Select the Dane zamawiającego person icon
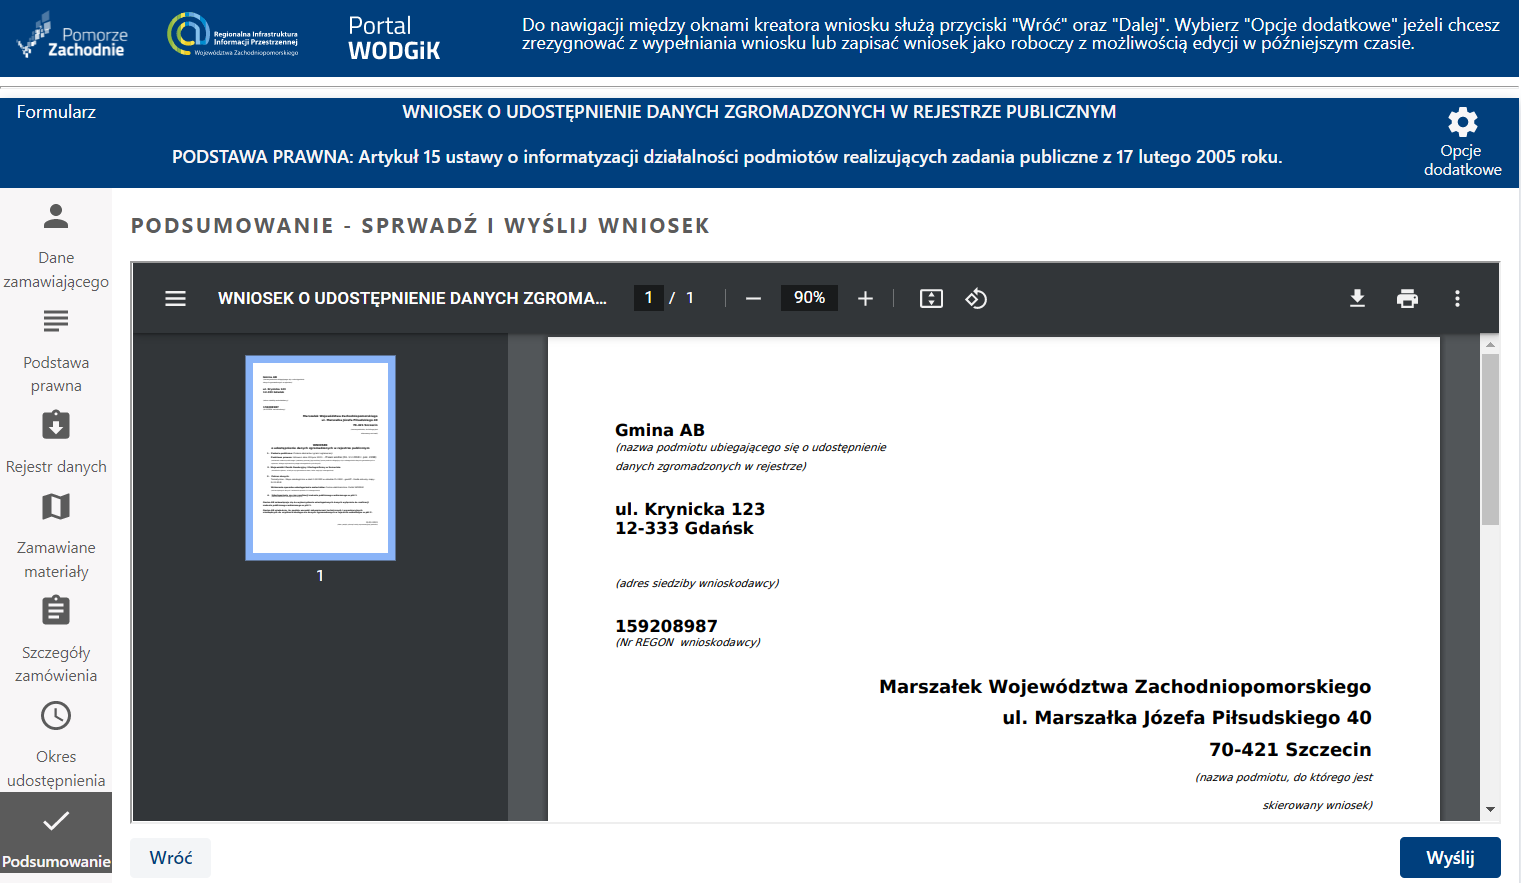Image resolution: width=1521 pixels, height=883 pixels. (x=55, y=214)
